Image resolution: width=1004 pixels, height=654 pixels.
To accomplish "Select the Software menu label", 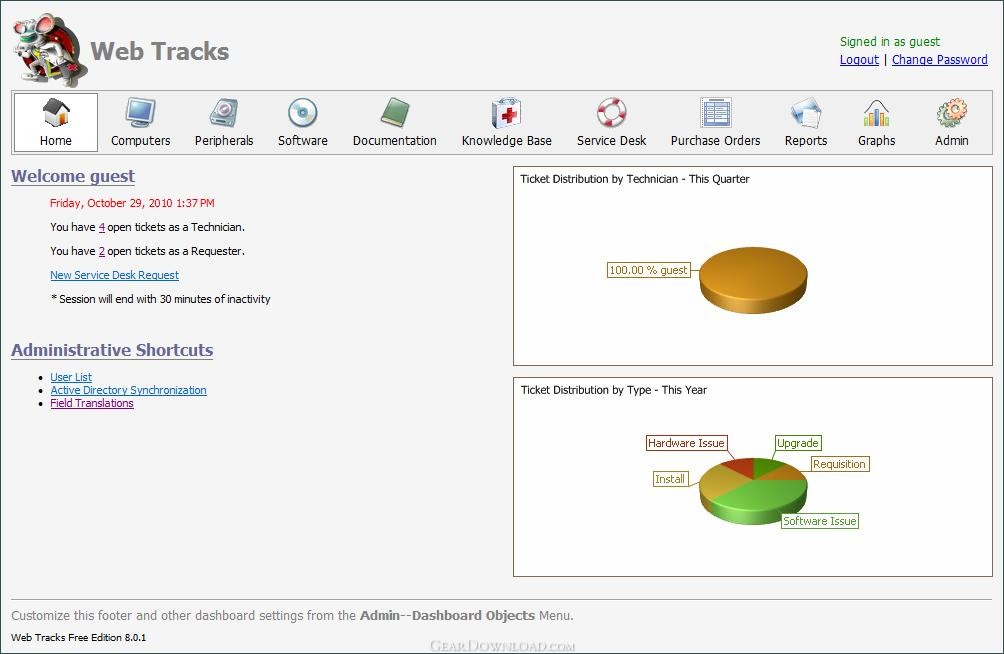I will click(x=302, y=140).
